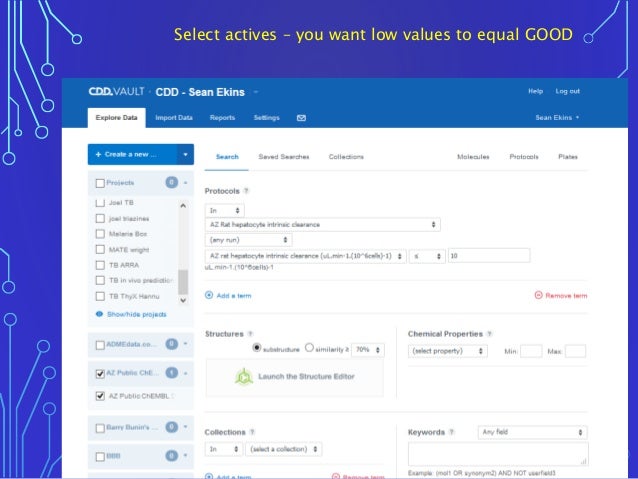This screenshot has width=638, height=479.
Task: Expand the ADMEdata vault arrow
Action: pyautogui.click(x=186, y=344)
